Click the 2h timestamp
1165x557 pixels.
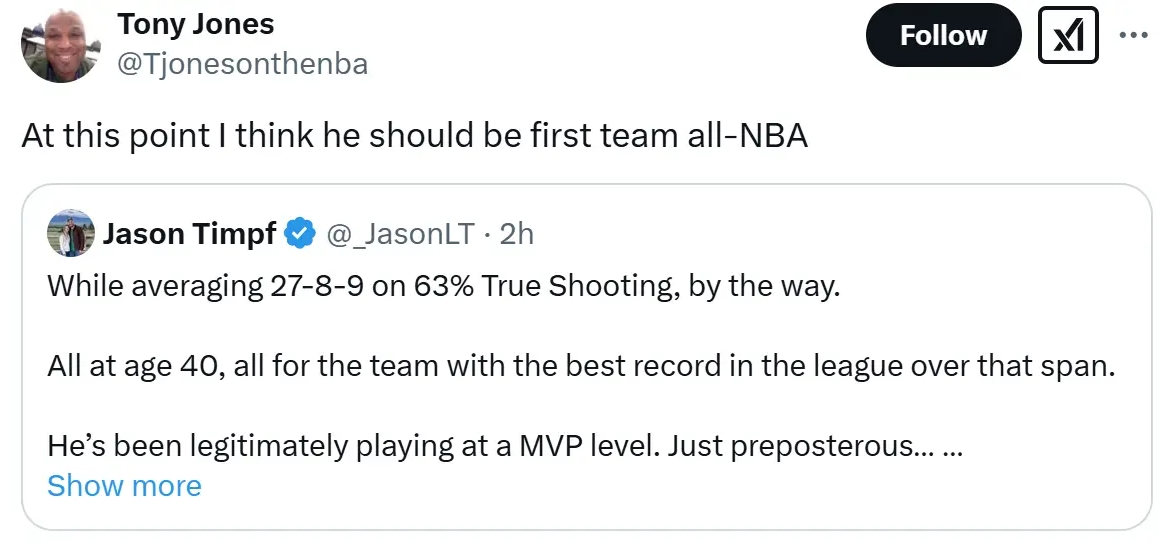pos(516,234)
